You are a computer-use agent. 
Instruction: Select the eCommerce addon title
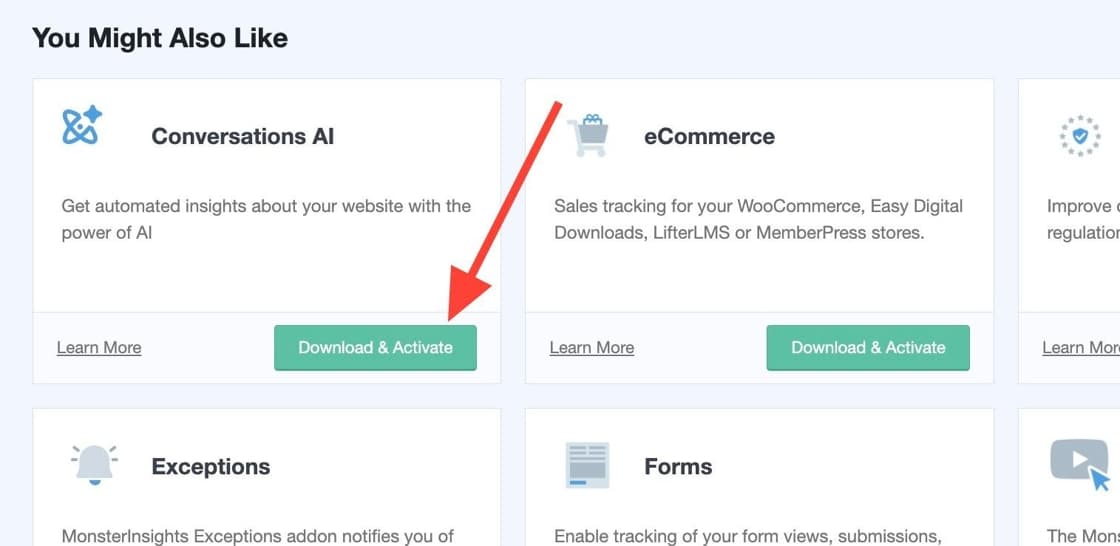tap(709, 136)
